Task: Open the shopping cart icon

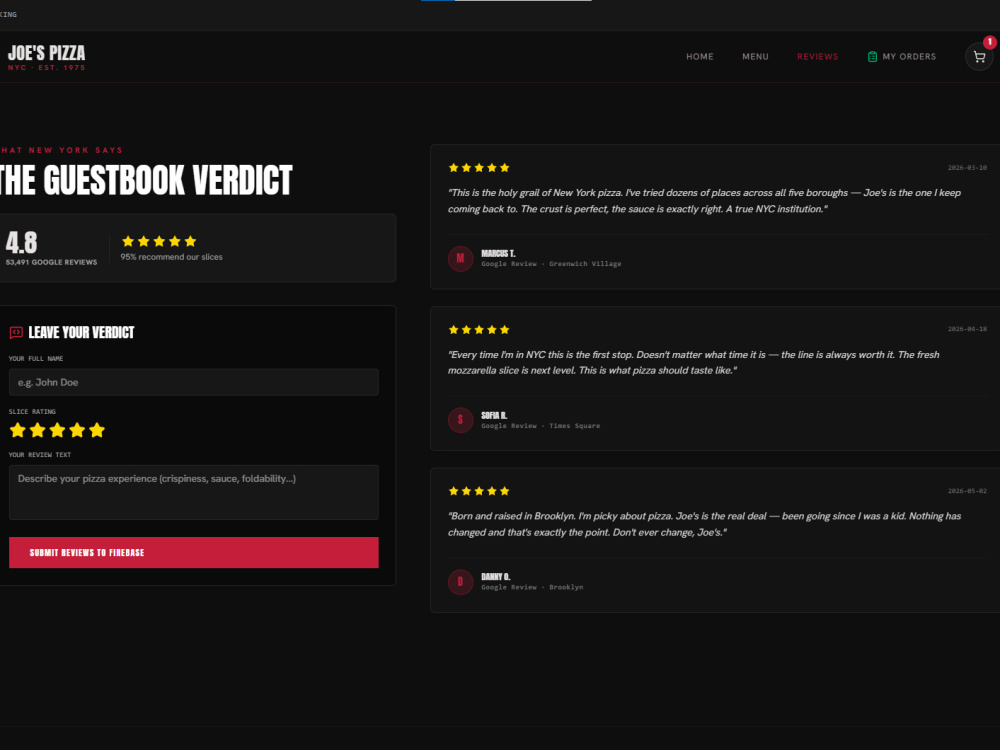Action: pyautogui.click(x=979, y=57)
